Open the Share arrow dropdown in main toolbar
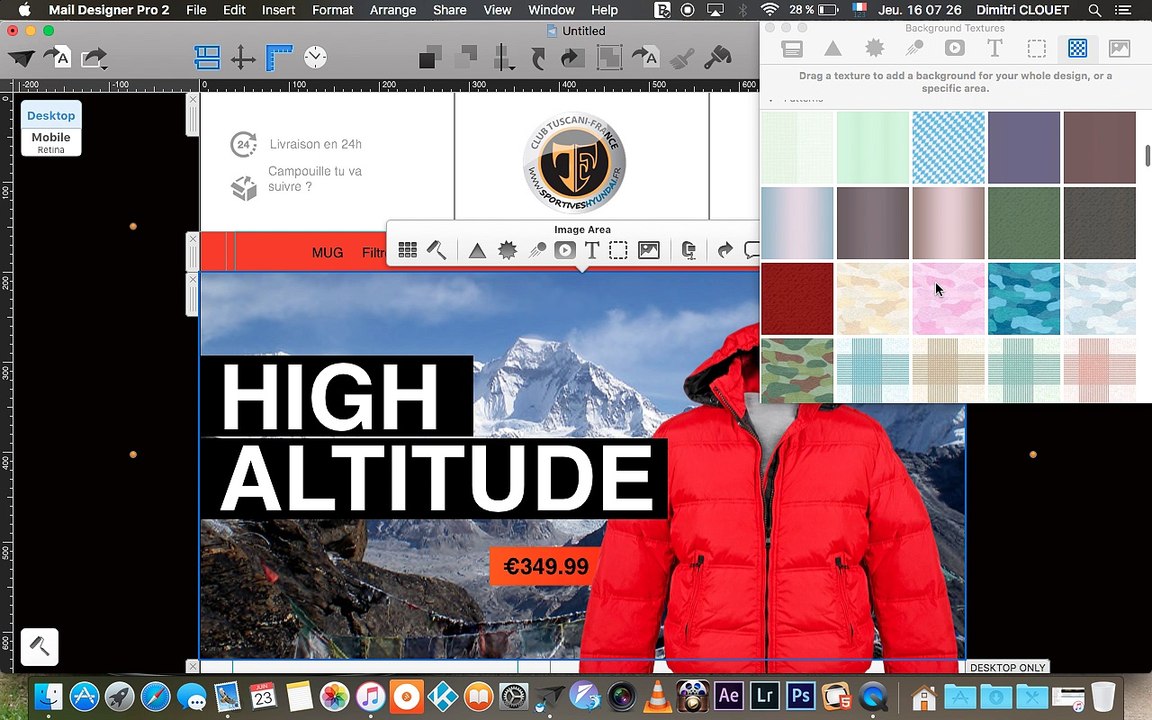The image size is (1152, 720). [x=93, y=57]
